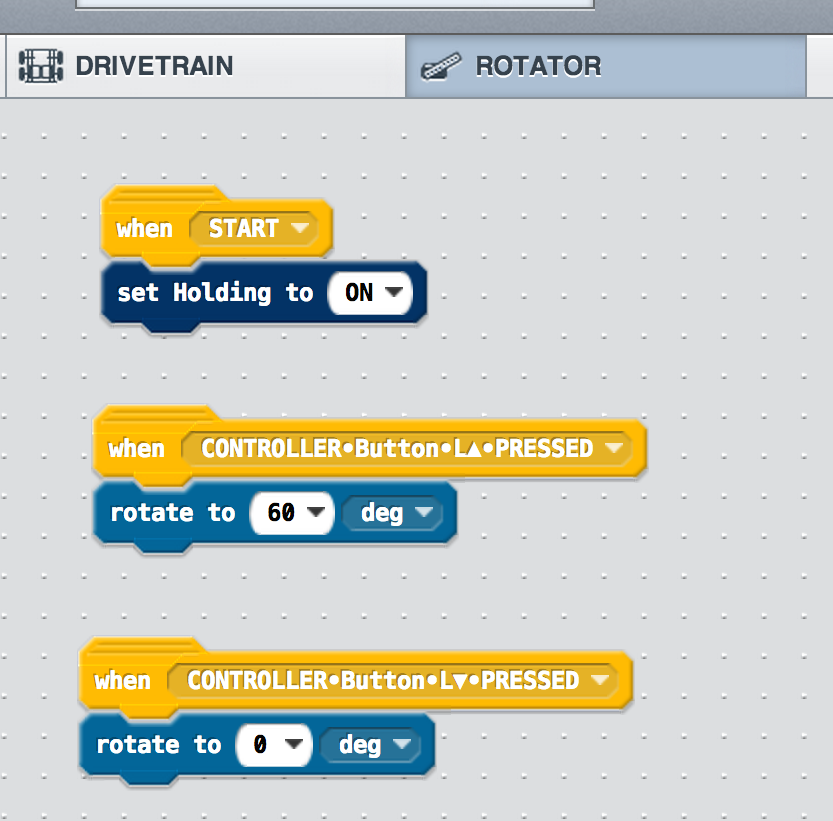
Task: Click 'when' on the L-up controller block
Action: coord(136,449)
